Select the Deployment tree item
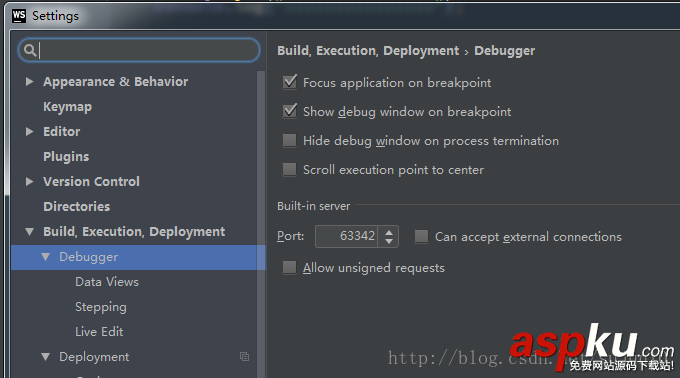680x378 pixels. (94, 357)
